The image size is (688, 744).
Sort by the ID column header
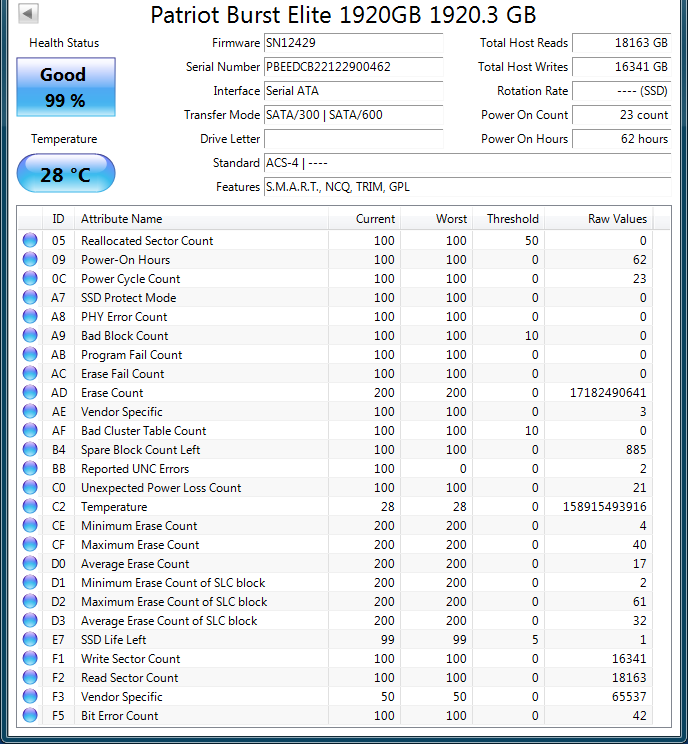point(58,219)
